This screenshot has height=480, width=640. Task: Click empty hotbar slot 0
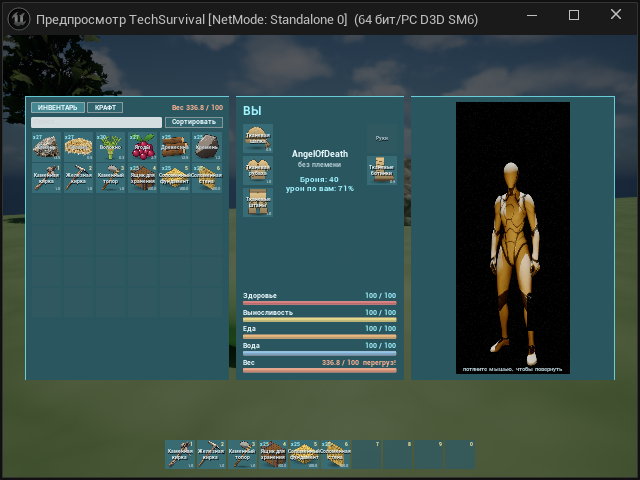(460, 454)
